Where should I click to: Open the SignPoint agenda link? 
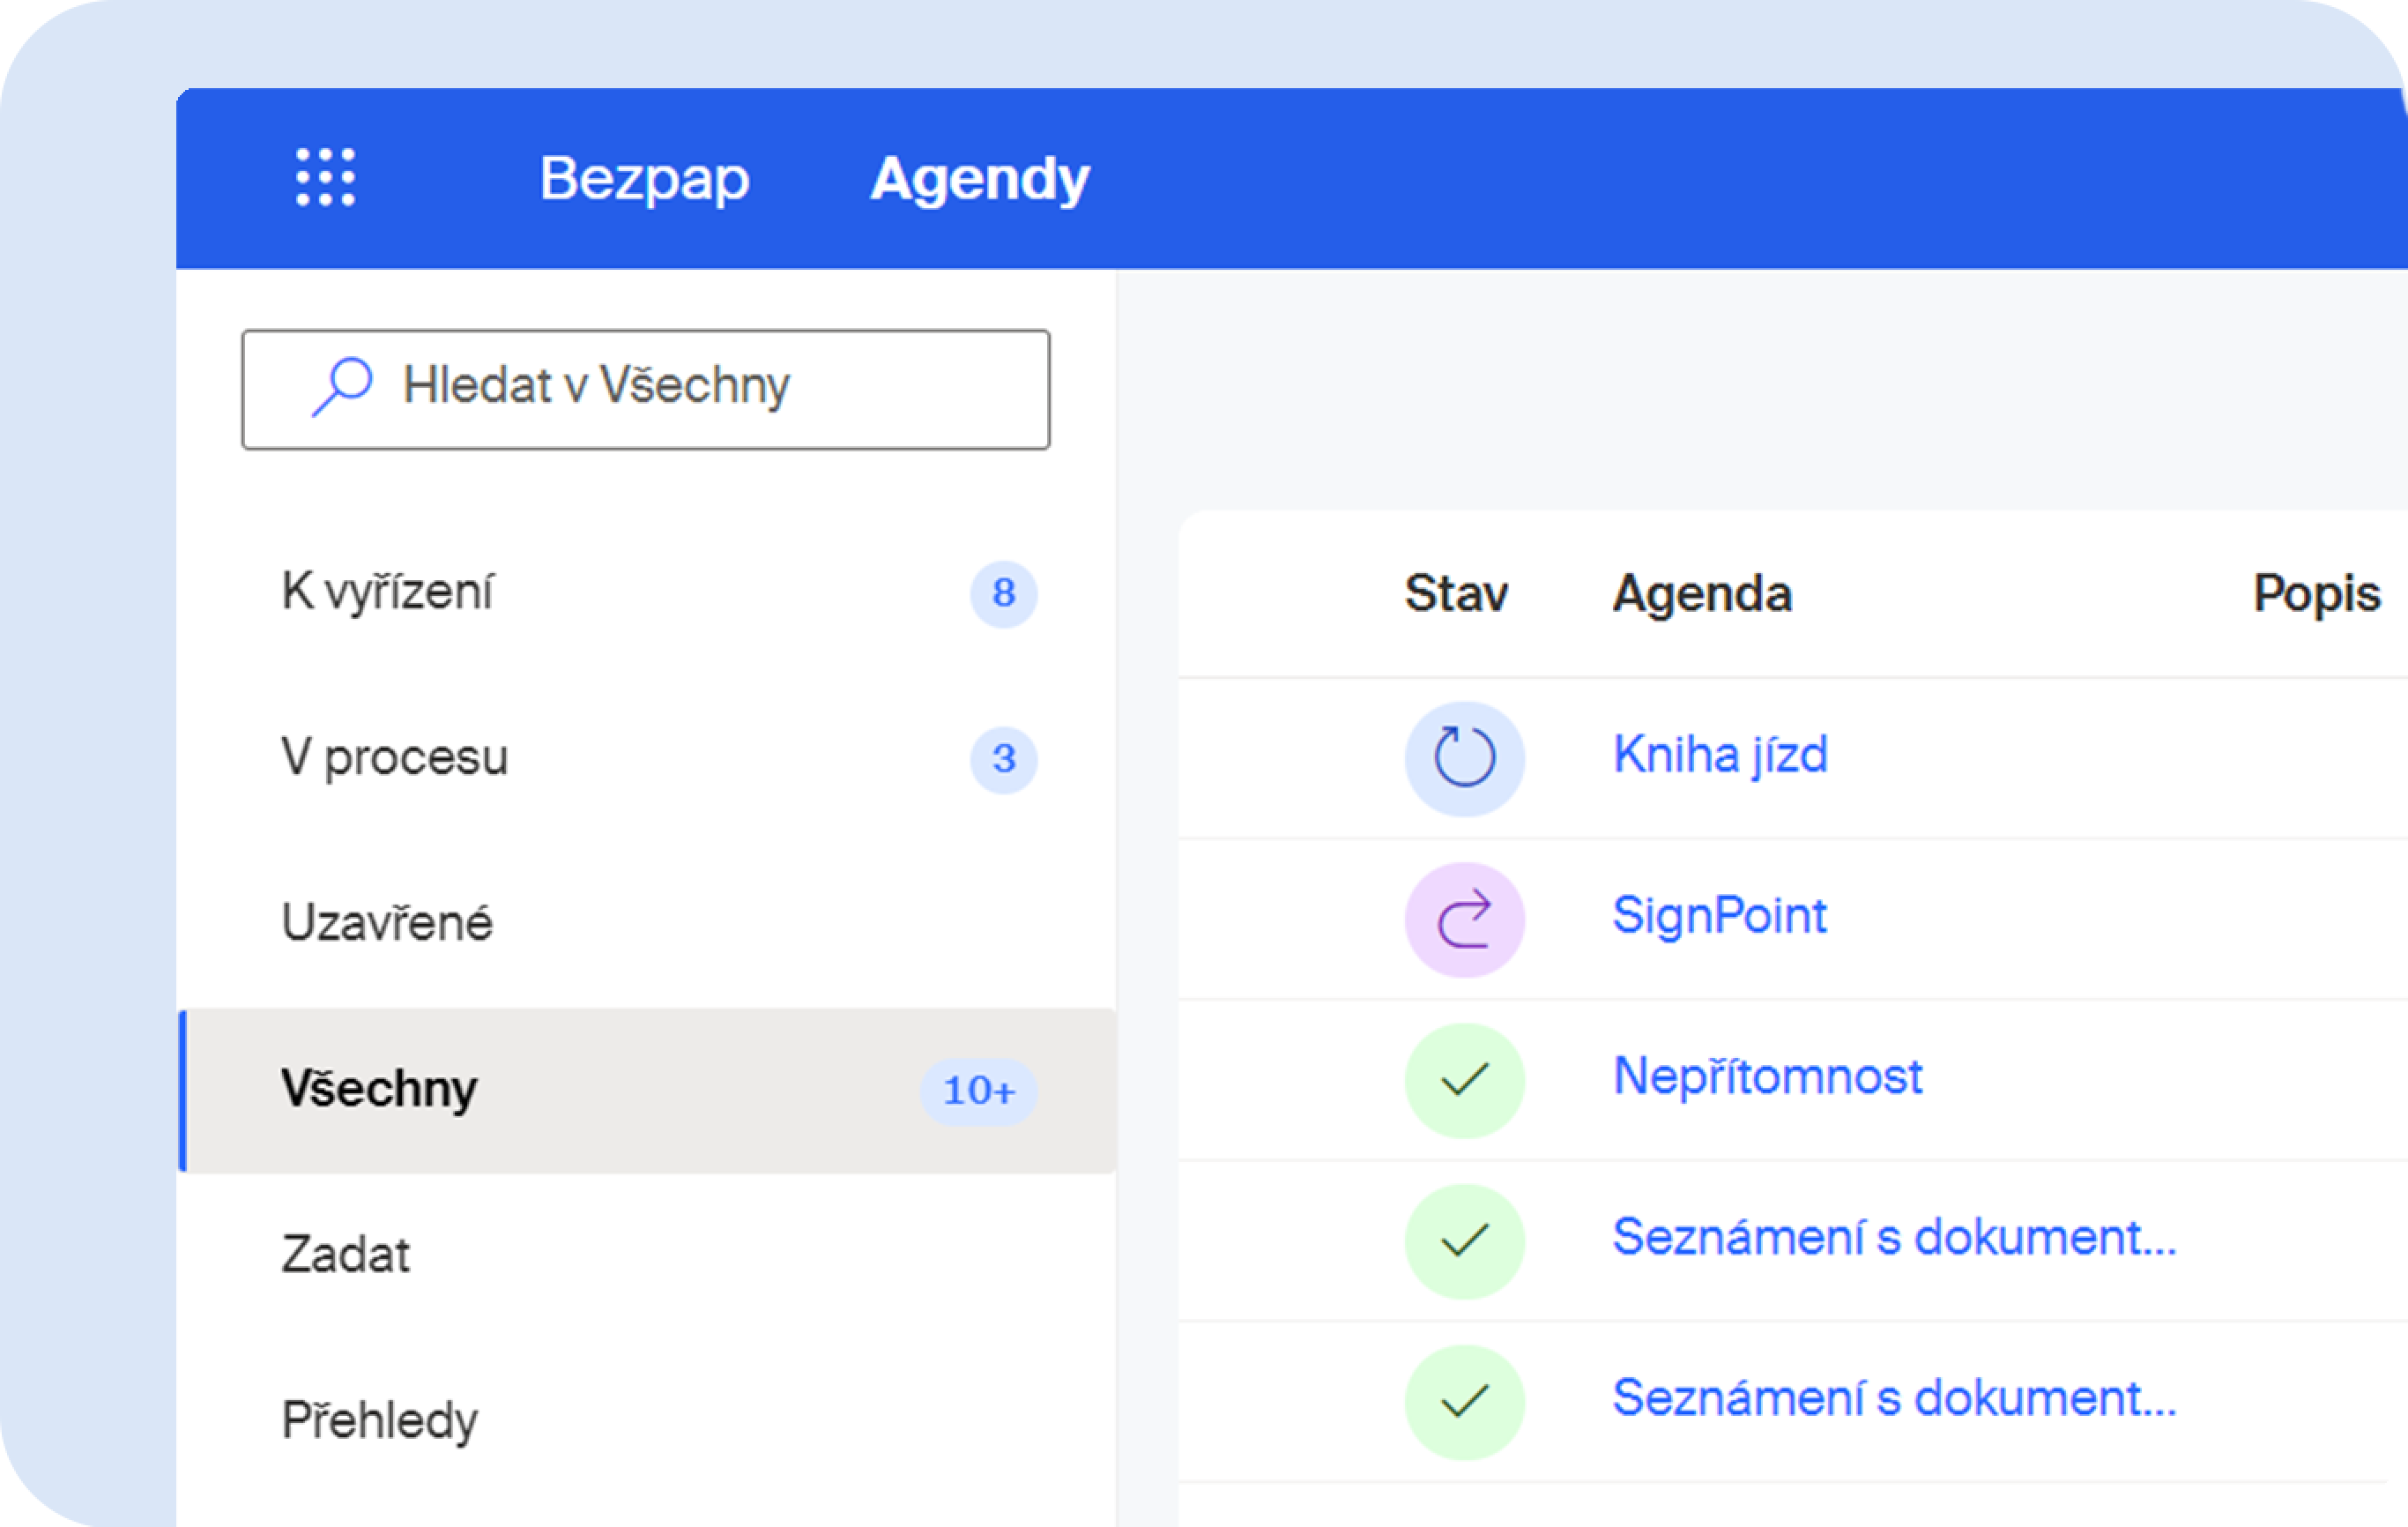[1719, 917]
